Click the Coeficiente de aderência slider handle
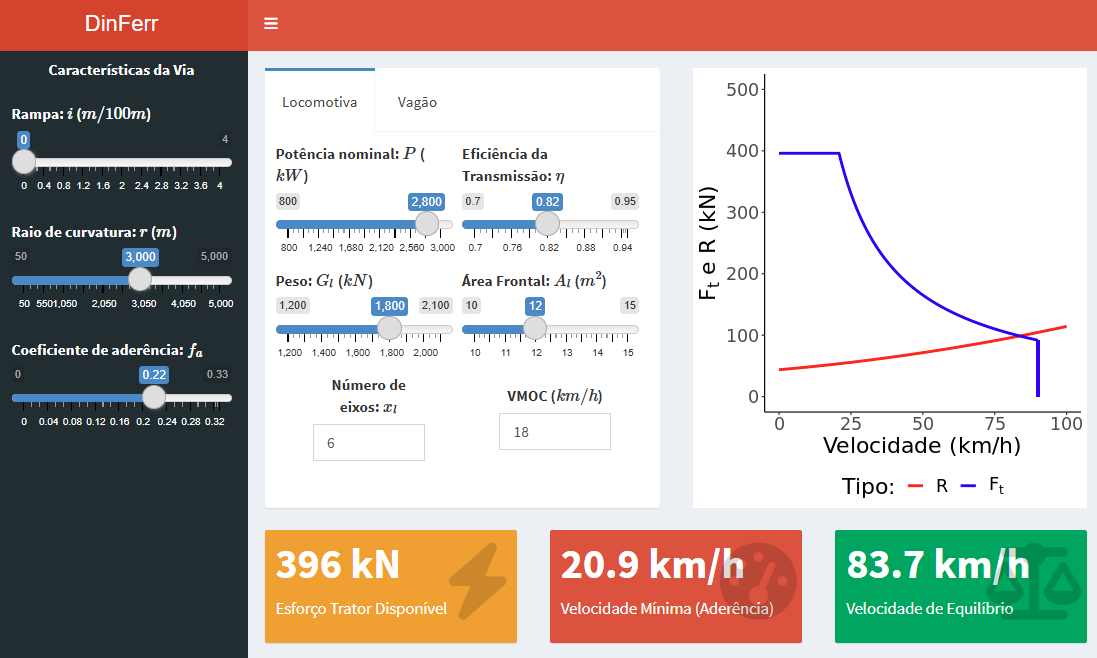Screen dimensions: 1097x658 coord(153,397)
